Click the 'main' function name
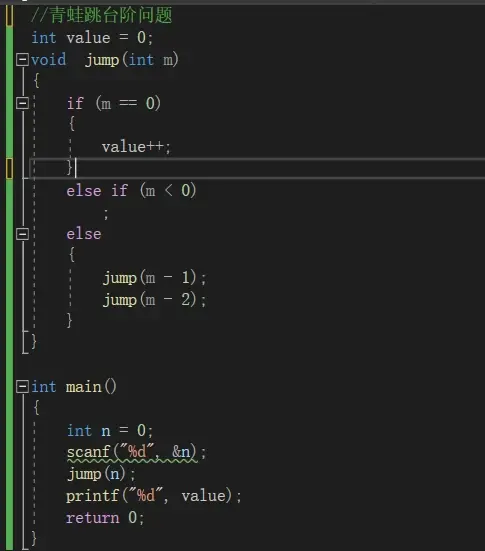 (84, 387)
